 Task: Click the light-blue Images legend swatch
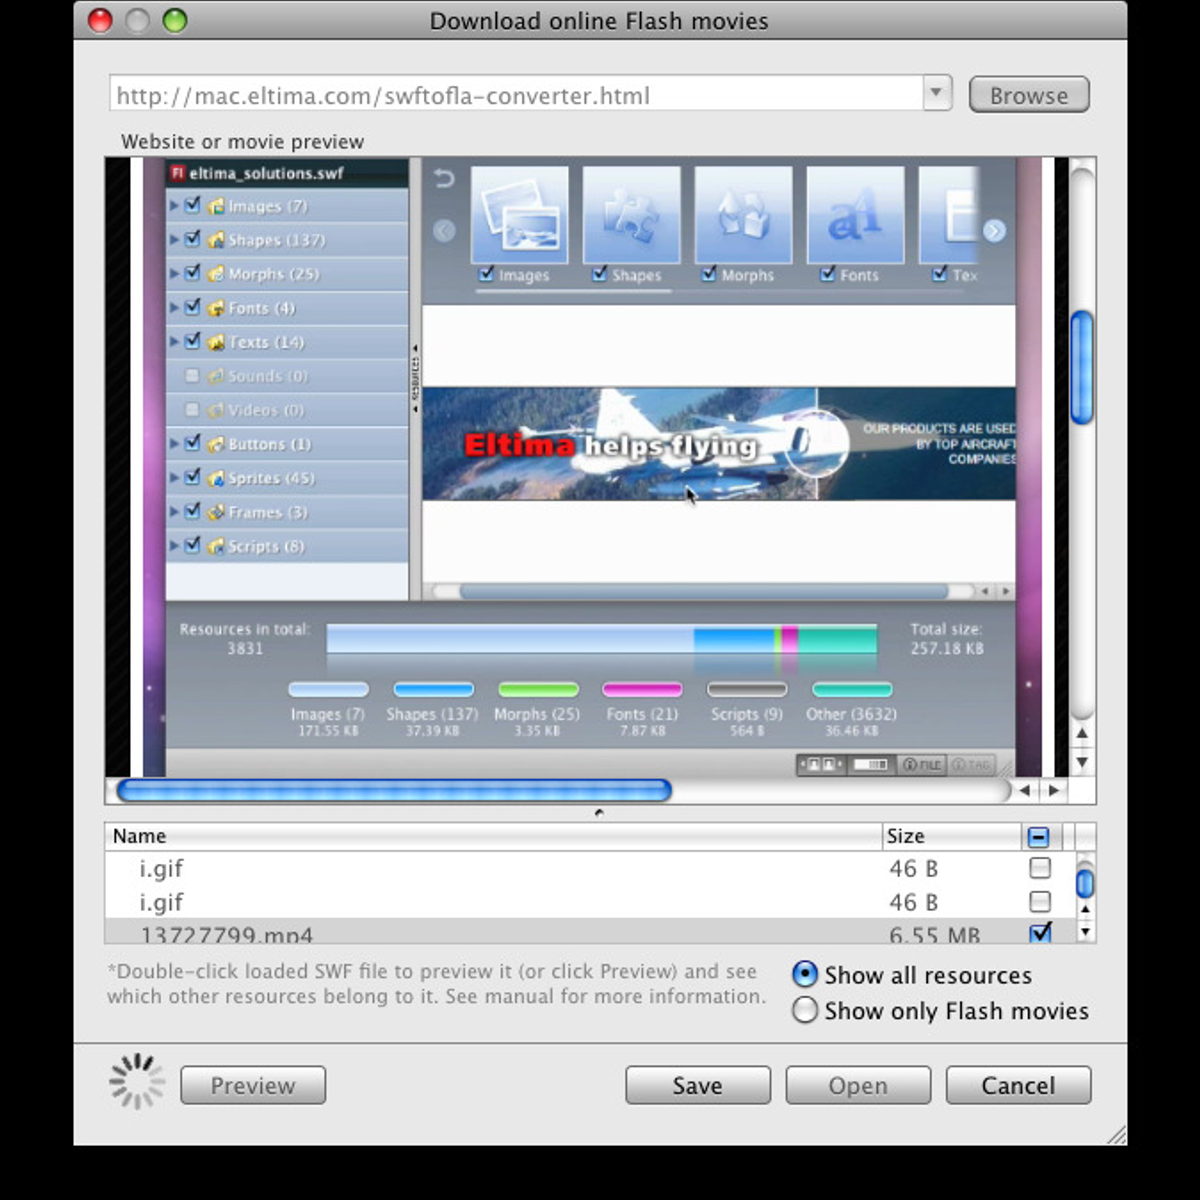pos(328,689)
